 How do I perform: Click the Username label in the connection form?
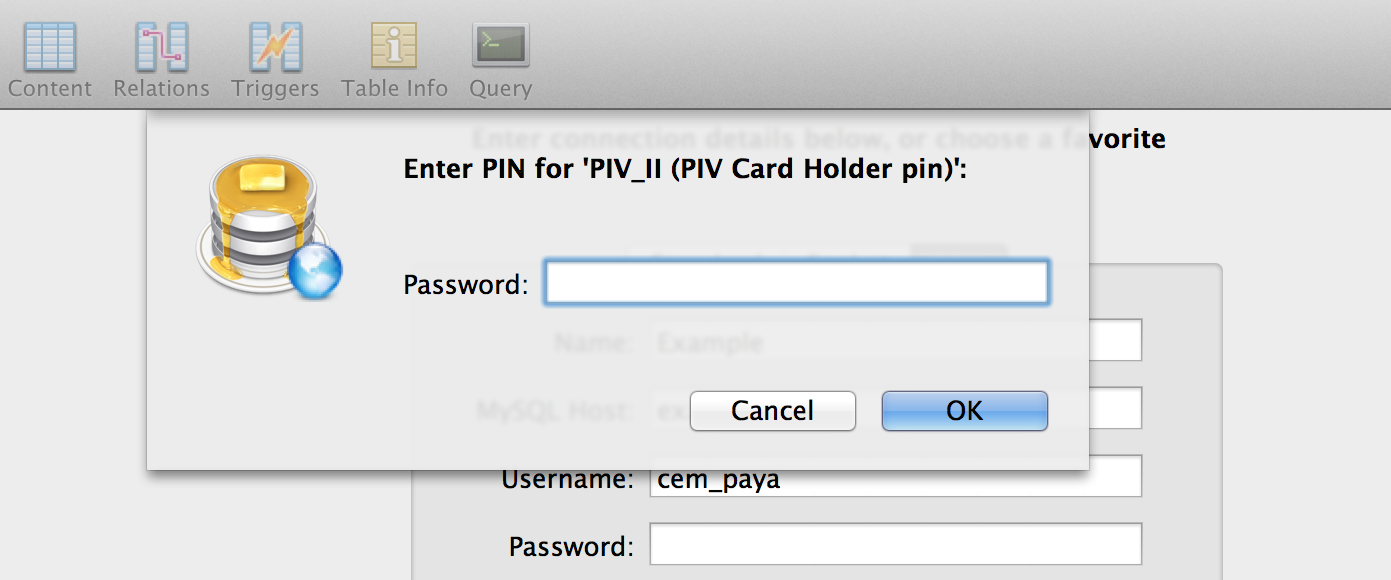point(568,480)
